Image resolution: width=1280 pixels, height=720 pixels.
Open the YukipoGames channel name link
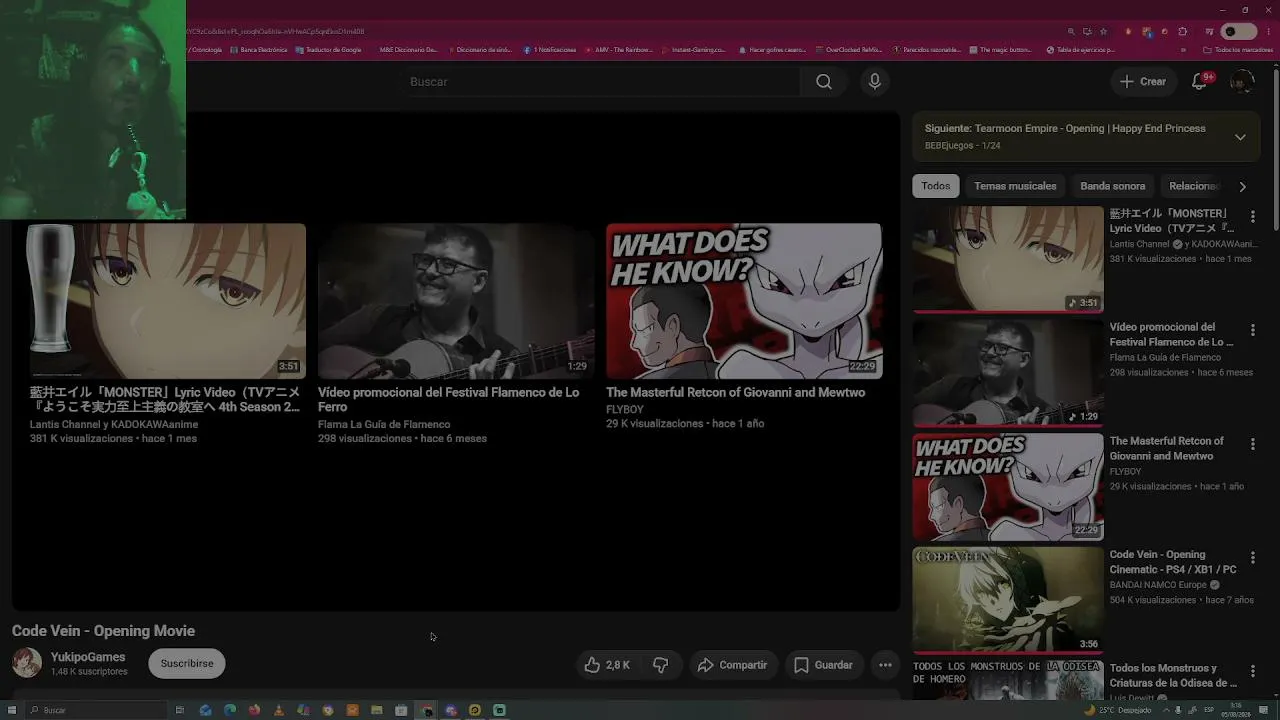pos(89,657)
